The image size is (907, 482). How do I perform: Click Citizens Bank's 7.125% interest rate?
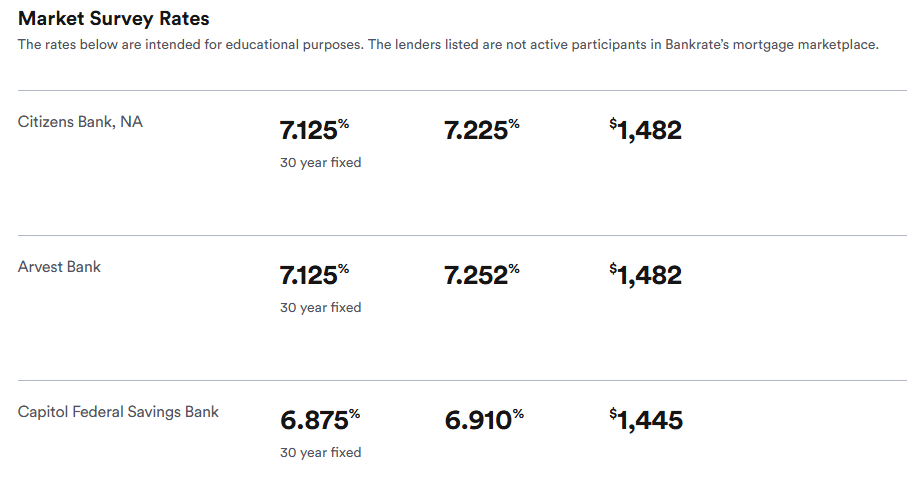point(314,130)
